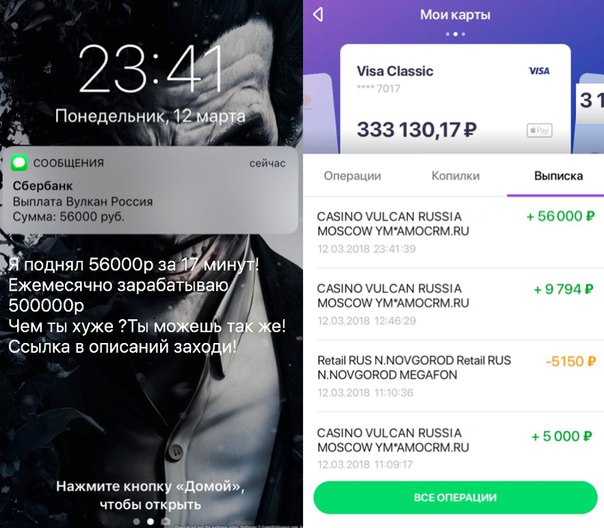The image size is (604, 528).
Task: Tap the VISA logo on the card
Action: point(539,71)
